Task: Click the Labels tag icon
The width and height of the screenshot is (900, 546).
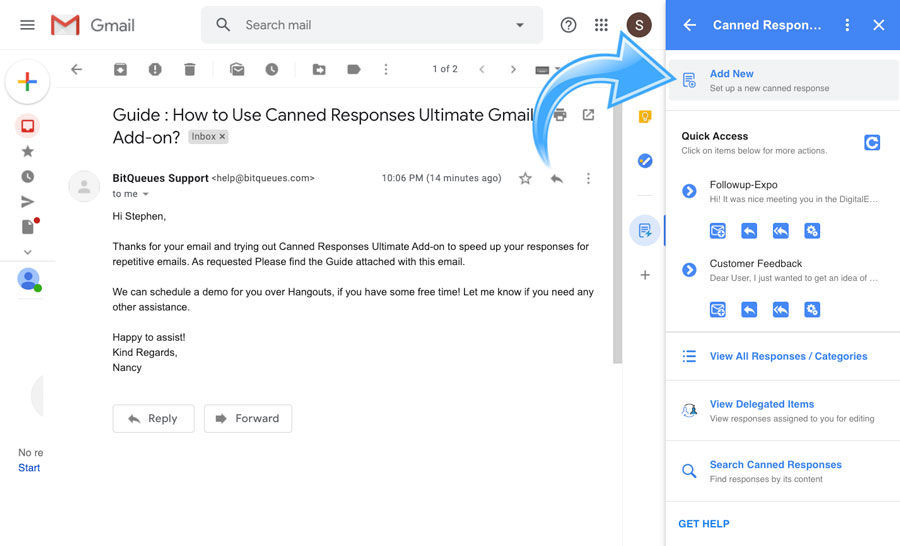Action: coord(353,69)
